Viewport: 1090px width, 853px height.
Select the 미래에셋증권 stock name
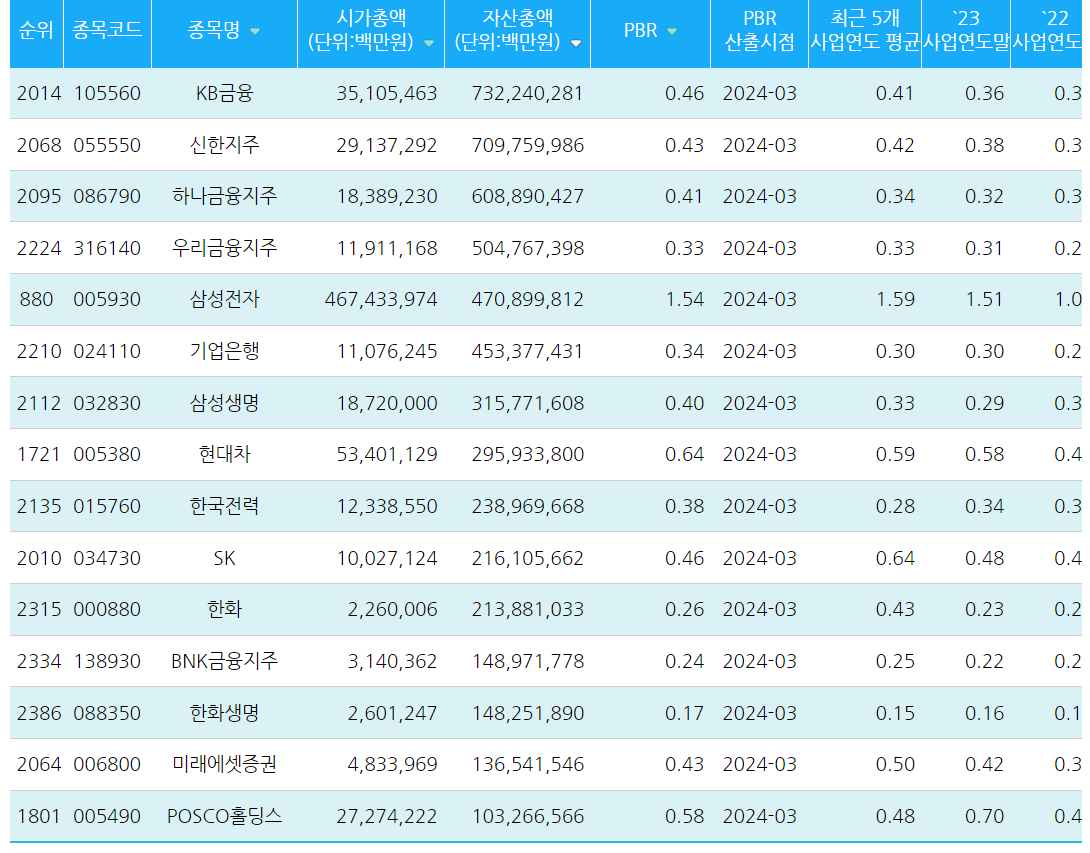(225, 765)
